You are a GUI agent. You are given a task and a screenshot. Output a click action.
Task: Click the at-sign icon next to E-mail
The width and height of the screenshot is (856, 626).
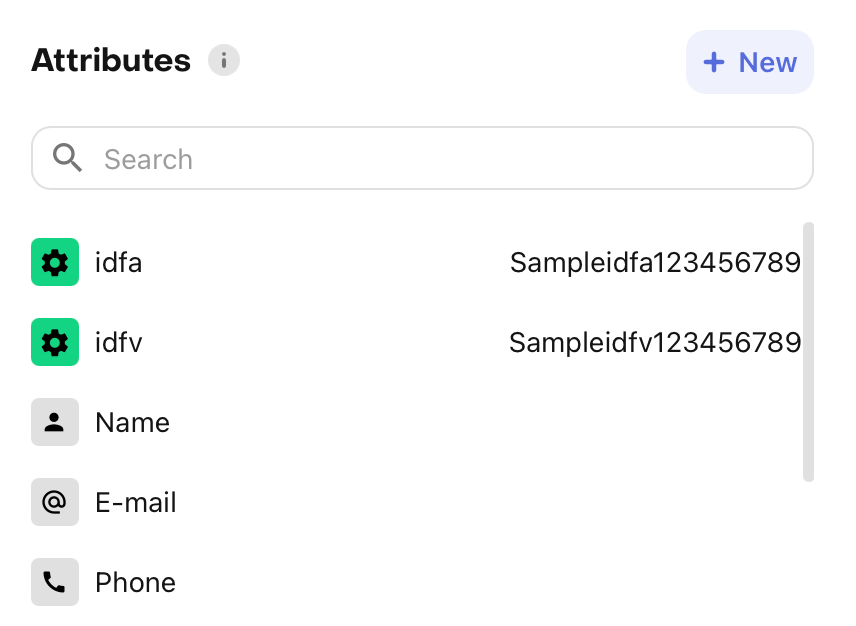[x=55, y=502]
